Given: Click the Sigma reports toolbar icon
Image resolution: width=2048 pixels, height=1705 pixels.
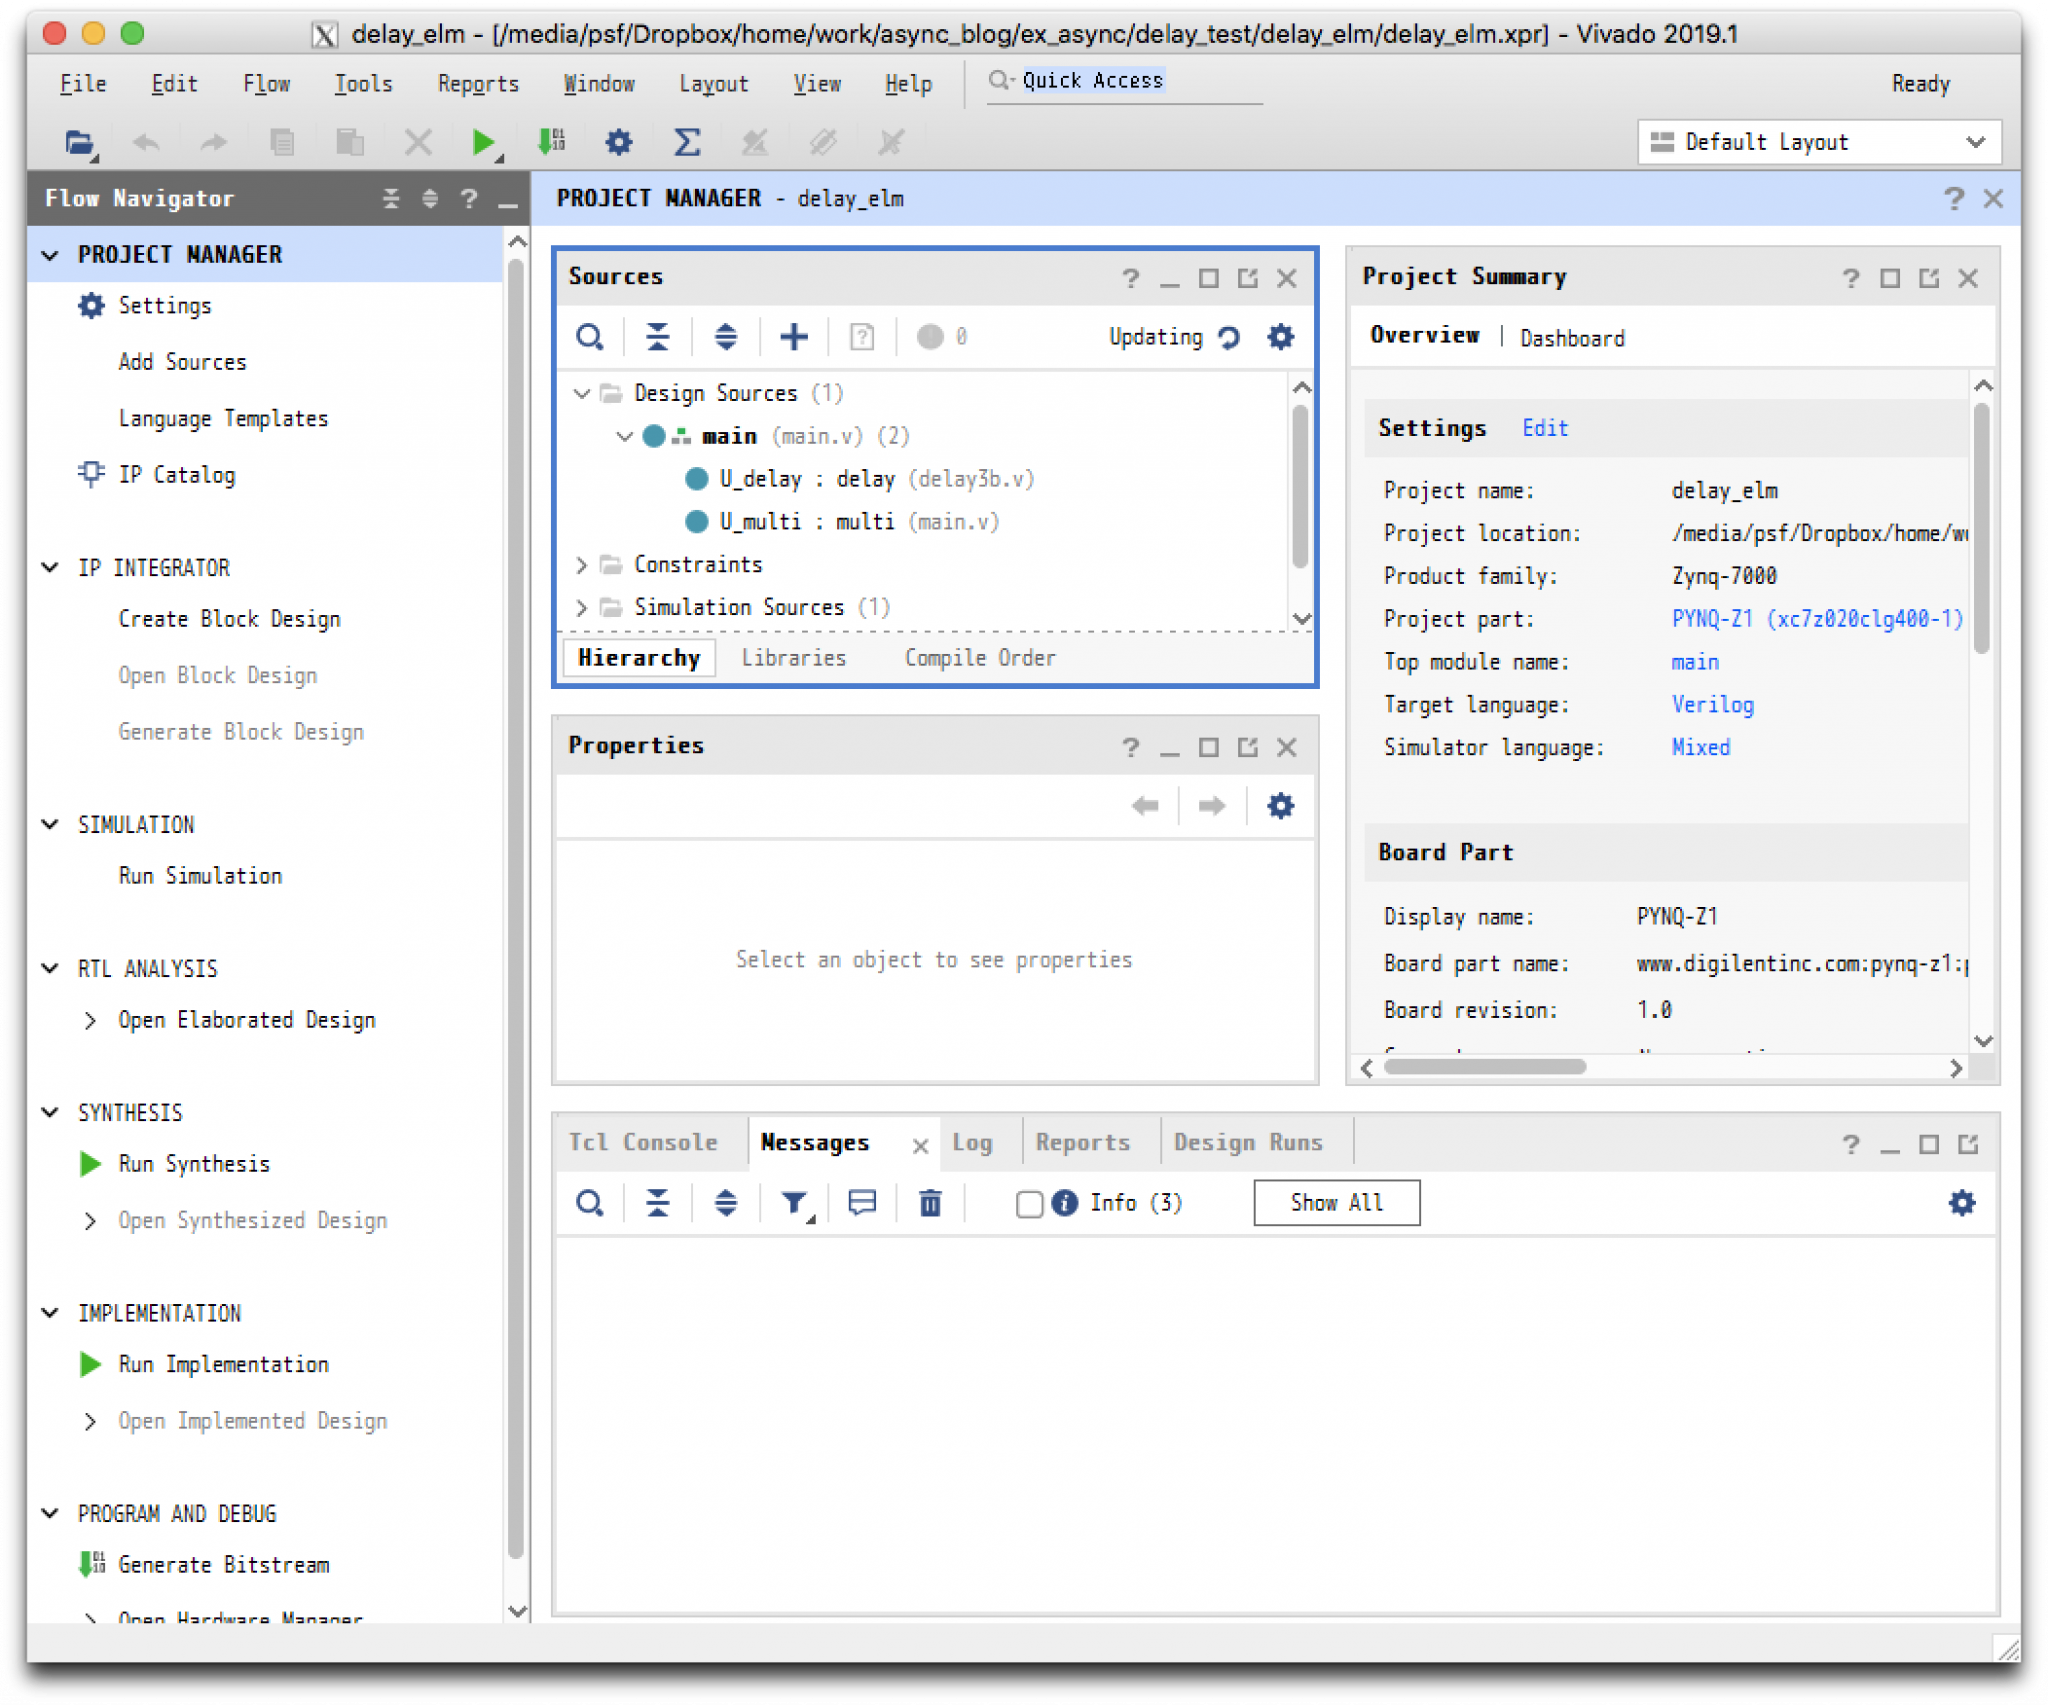Looking at the screenshot, I should point(686,143).
